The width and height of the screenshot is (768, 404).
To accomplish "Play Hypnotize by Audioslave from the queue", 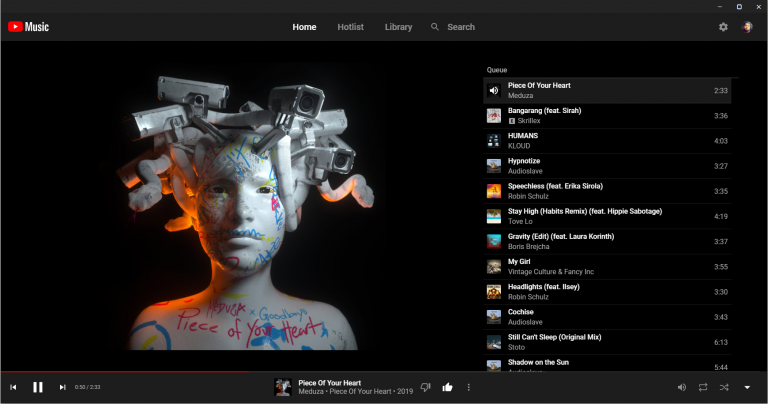I will pyautogui.click(x=607, y=166).
